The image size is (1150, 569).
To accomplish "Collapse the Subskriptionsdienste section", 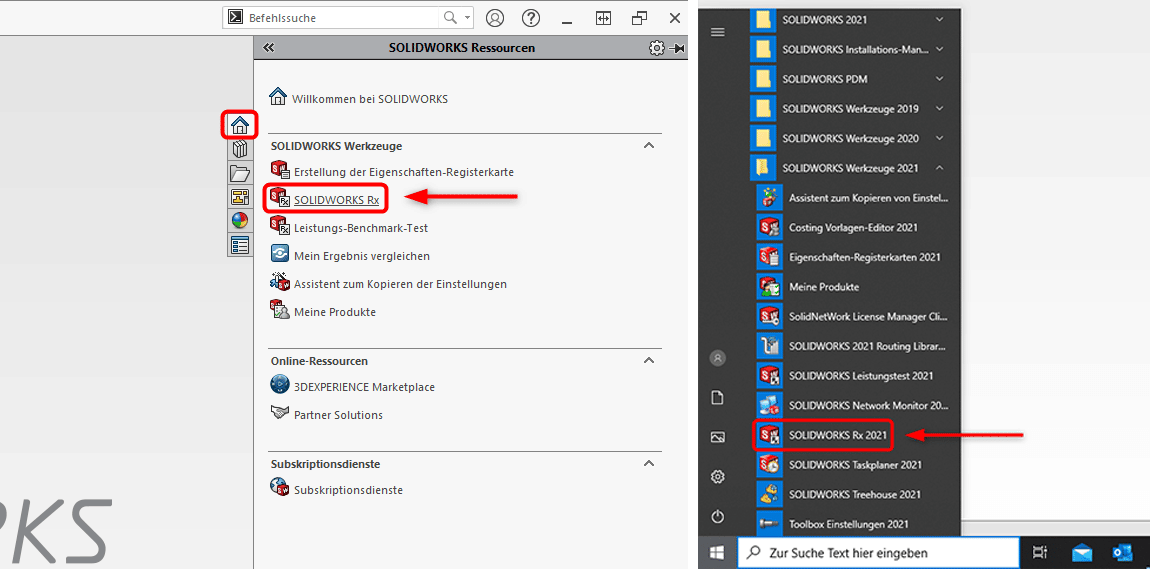I will click(x=648, y=464).
